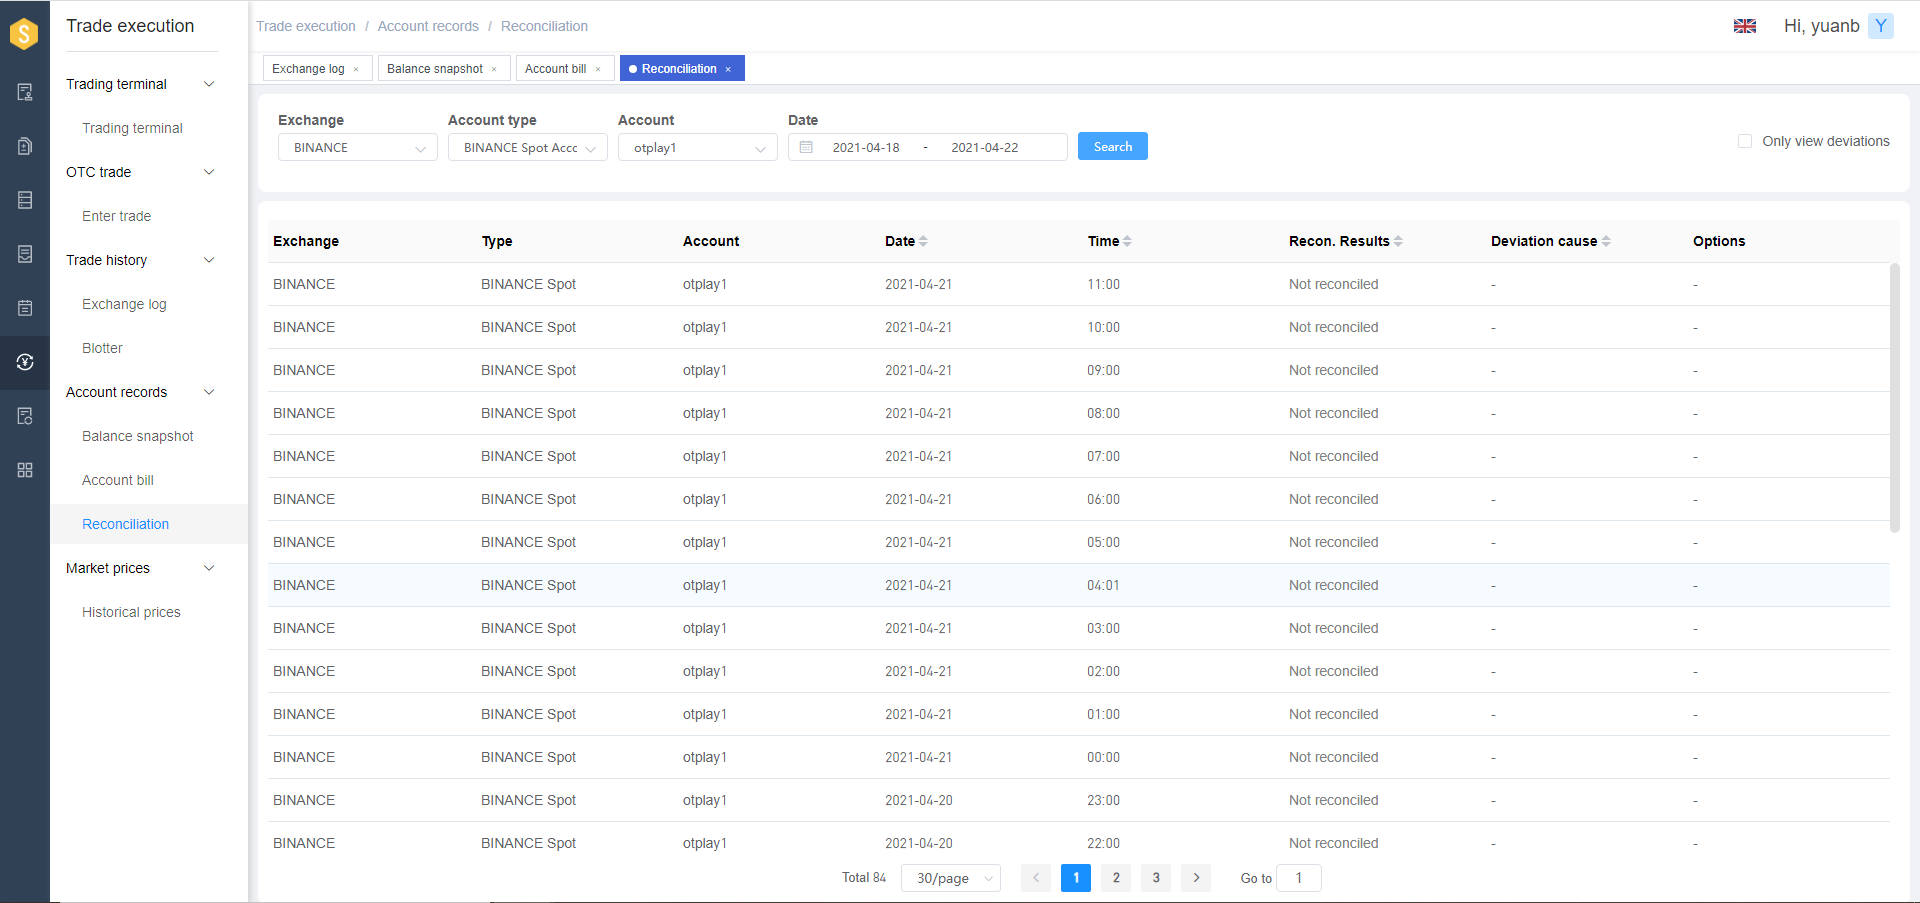Open Trading terminal submenu item
The image size is (1920, 903).
[x=132, y=128]
